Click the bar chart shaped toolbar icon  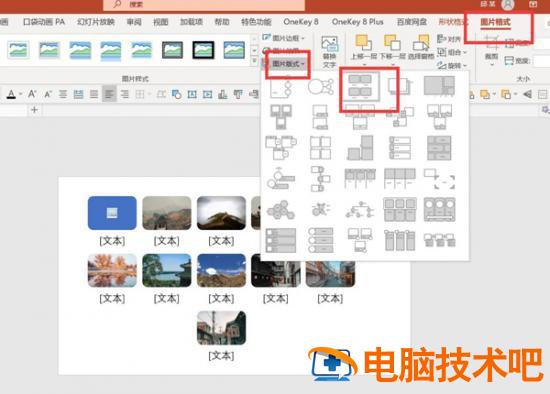222,94
